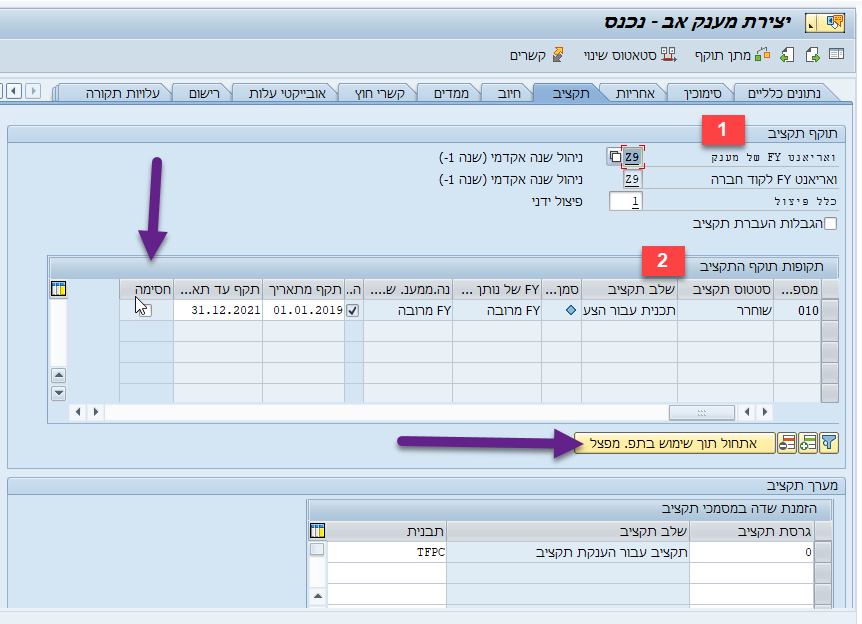The image size is (862, 624).
Task: Click the תכנית עבור הצע cell
Action: tap(629, 310)
